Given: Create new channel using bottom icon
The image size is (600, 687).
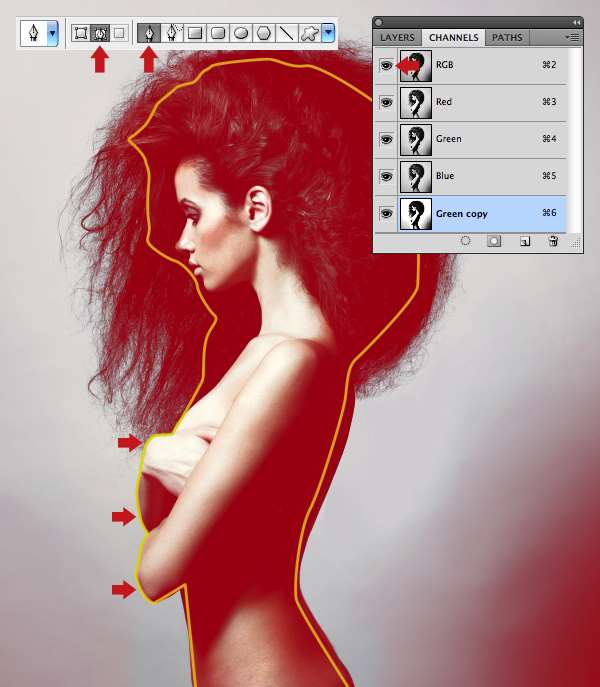Looking at the screenshot, I should click(x=524, y=241).
